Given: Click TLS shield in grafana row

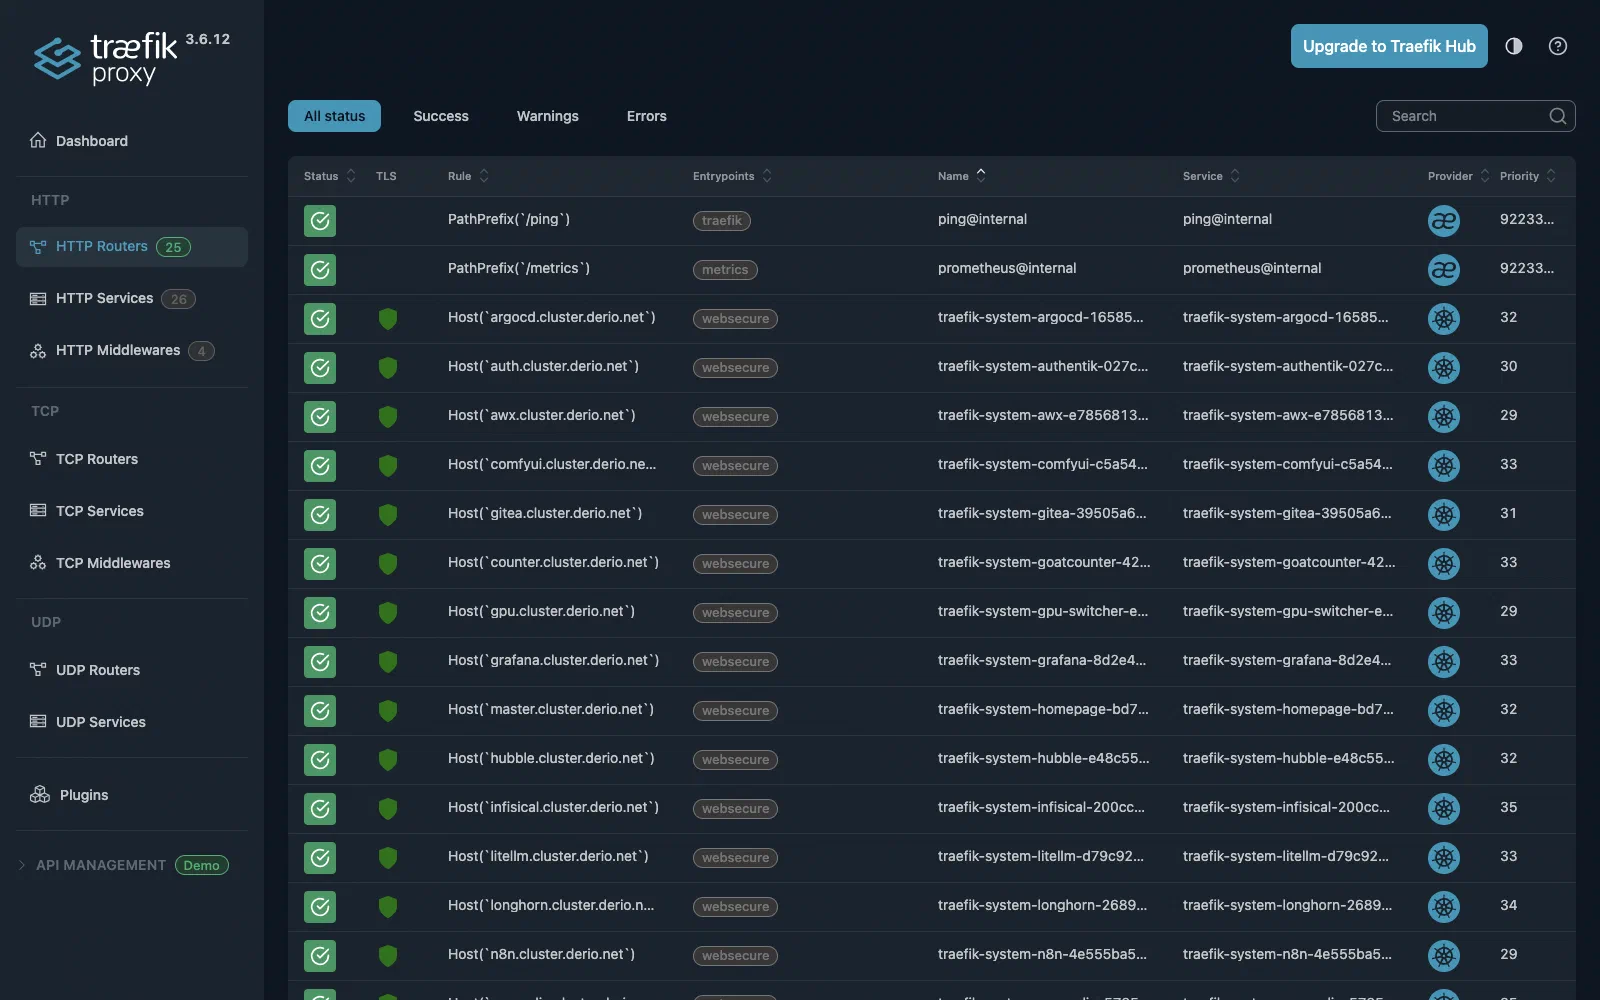Looking at the screenshot, I should coord(388,662).
